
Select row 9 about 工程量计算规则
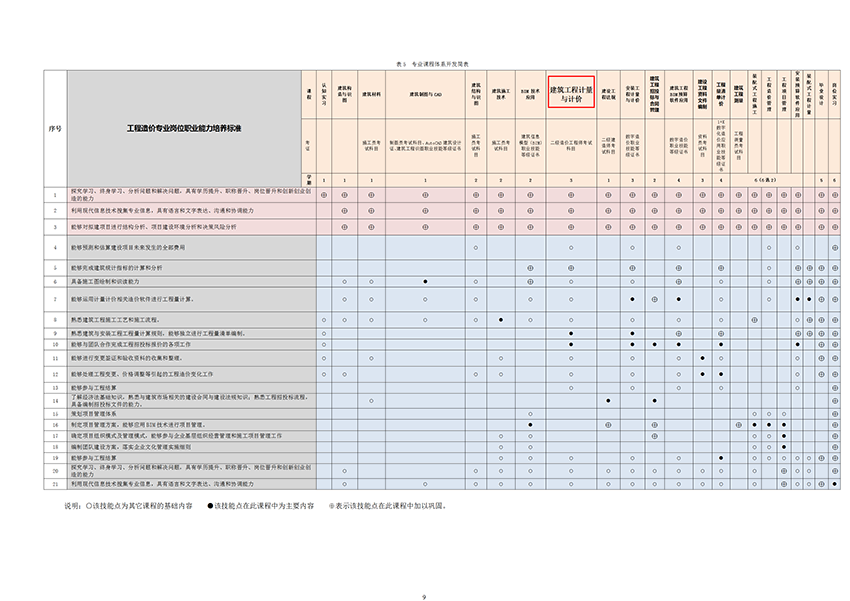coord(158,333)
